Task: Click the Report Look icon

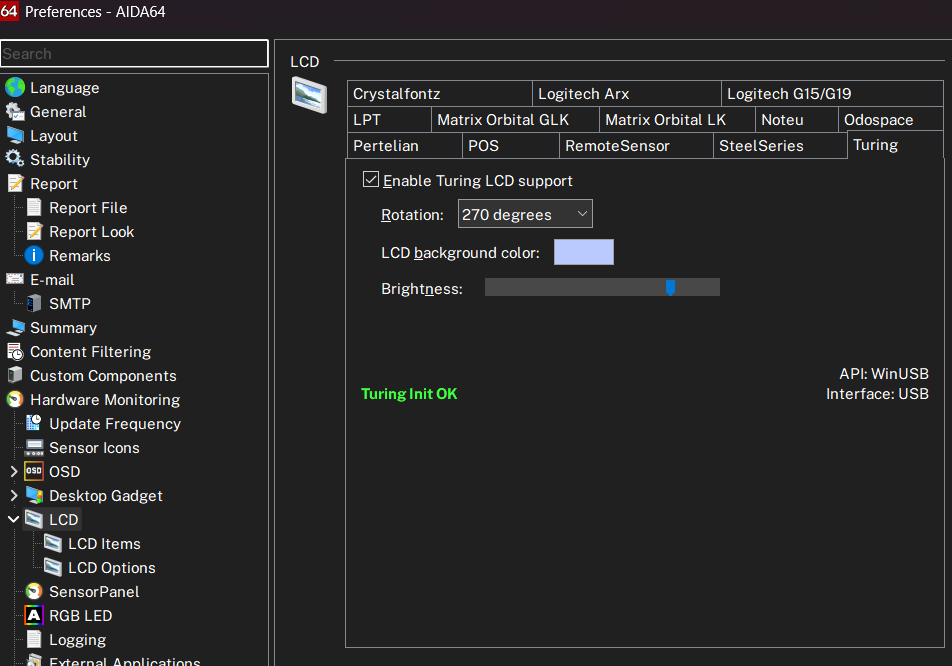Action: click(x=34, y=231)
